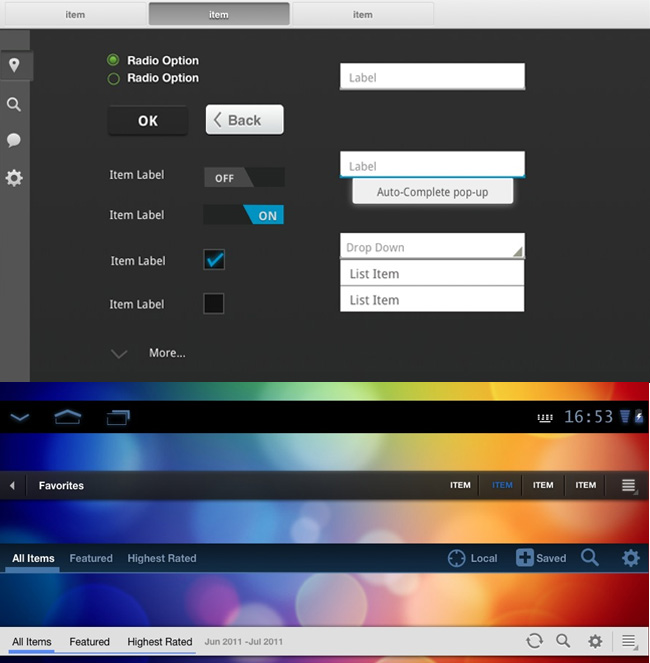Turn on the OFF toggle switch

coord(244,177)
